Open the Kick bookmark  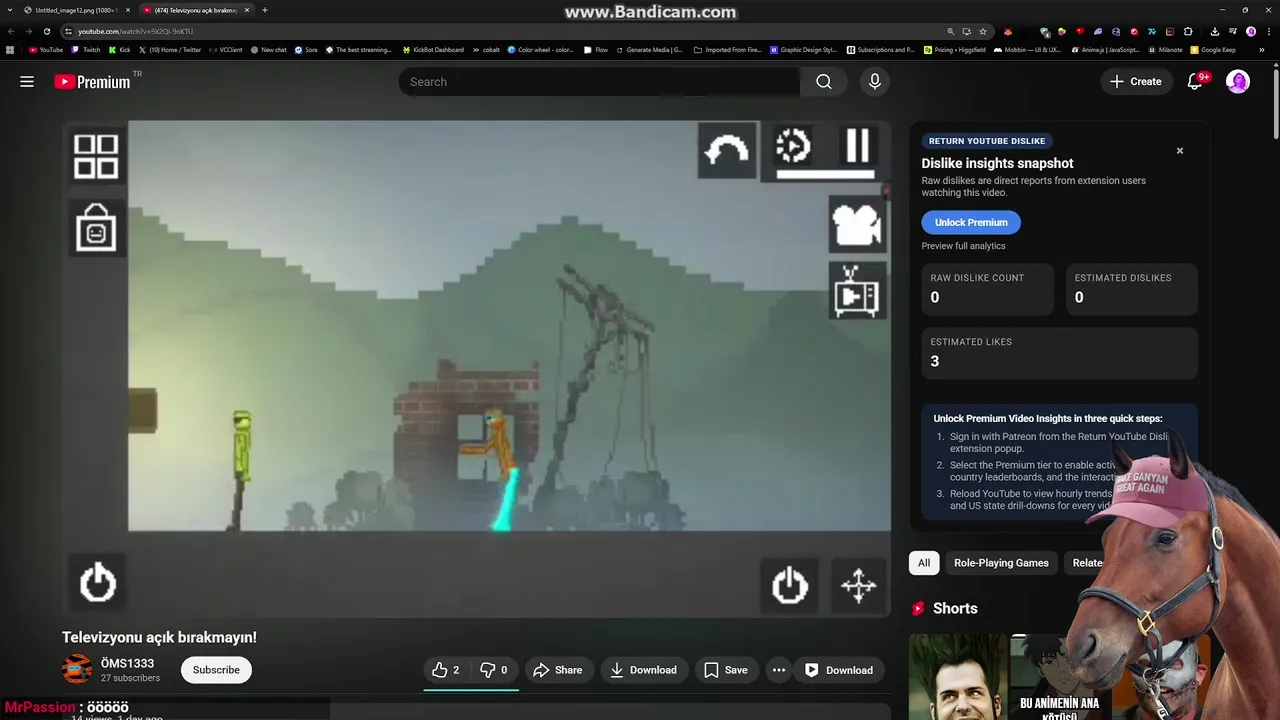119,49
